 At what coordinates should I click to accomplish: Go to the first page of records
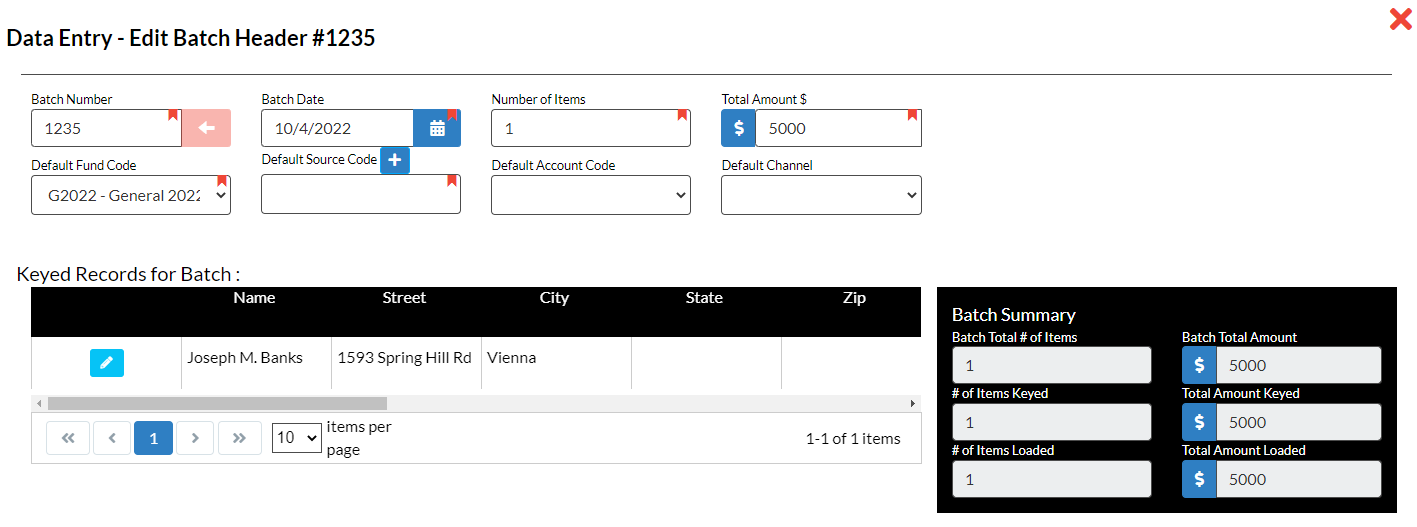pos(68,438)
